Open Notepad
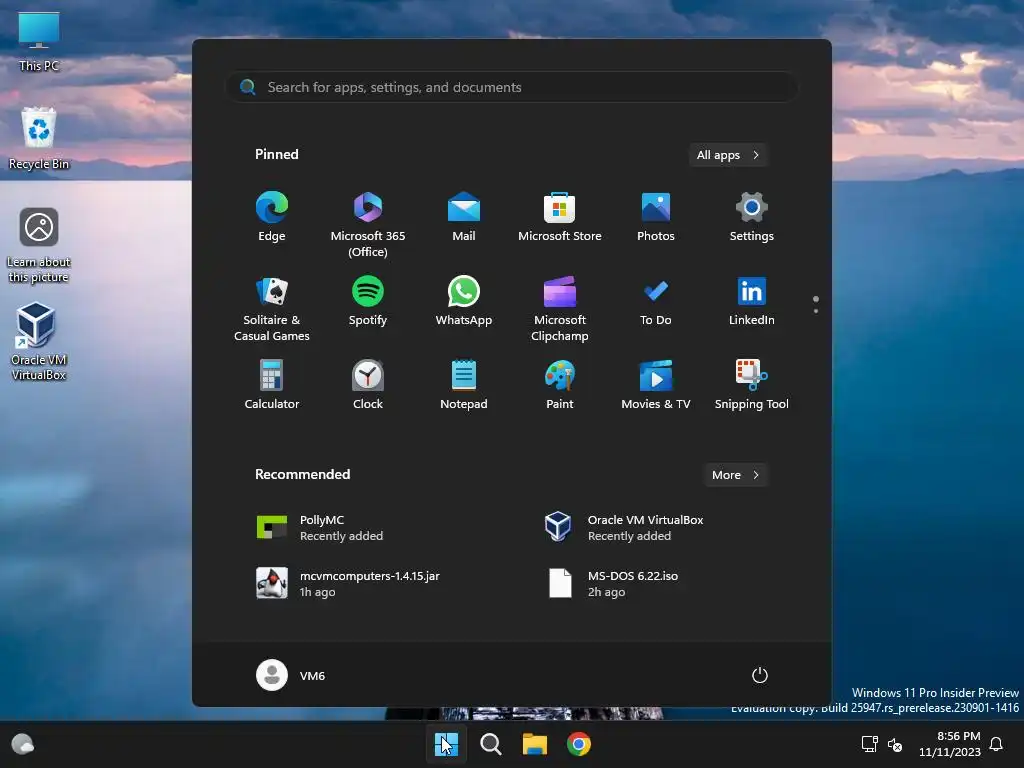Image resolution: width=1024 pixels, height=768 pixels. (x=464, y=385)
